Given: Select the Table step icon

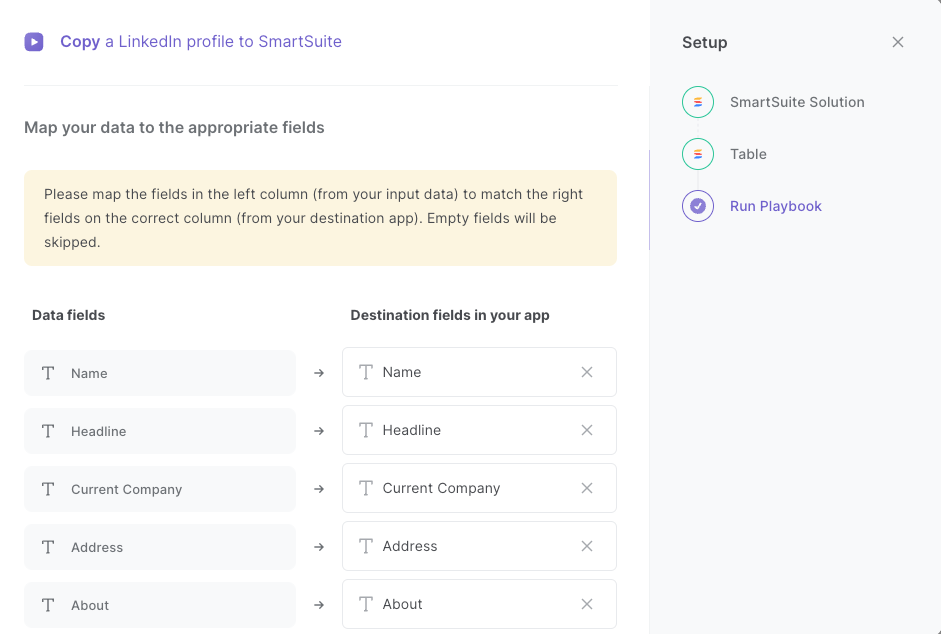Looking at the screenshot, I should [697, 154].
